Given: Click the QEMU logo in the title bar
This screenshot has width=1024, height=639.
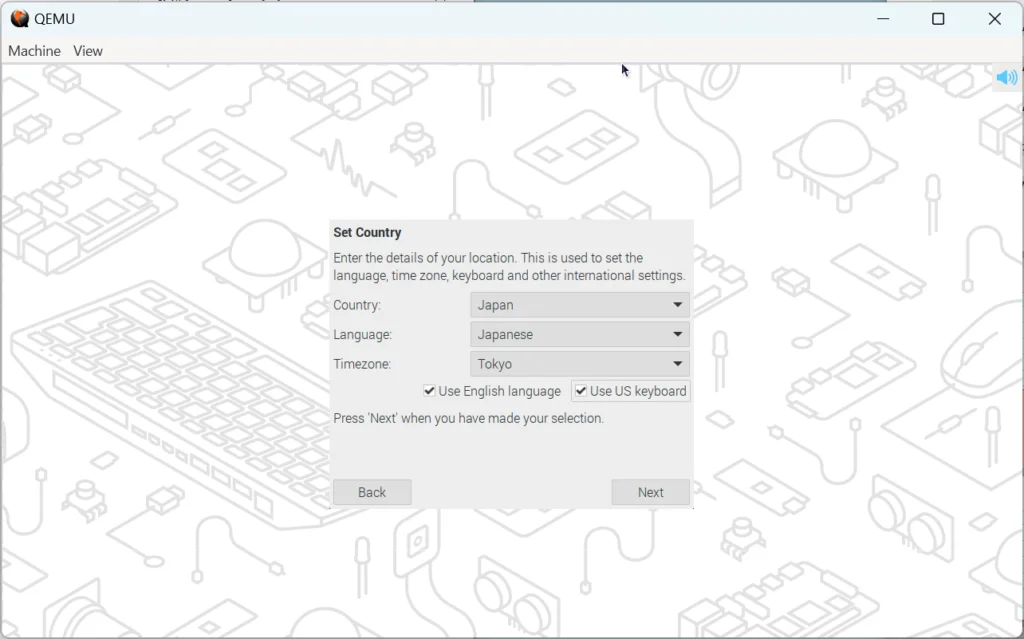Looking at the screenshot, I should pos(19,19).
